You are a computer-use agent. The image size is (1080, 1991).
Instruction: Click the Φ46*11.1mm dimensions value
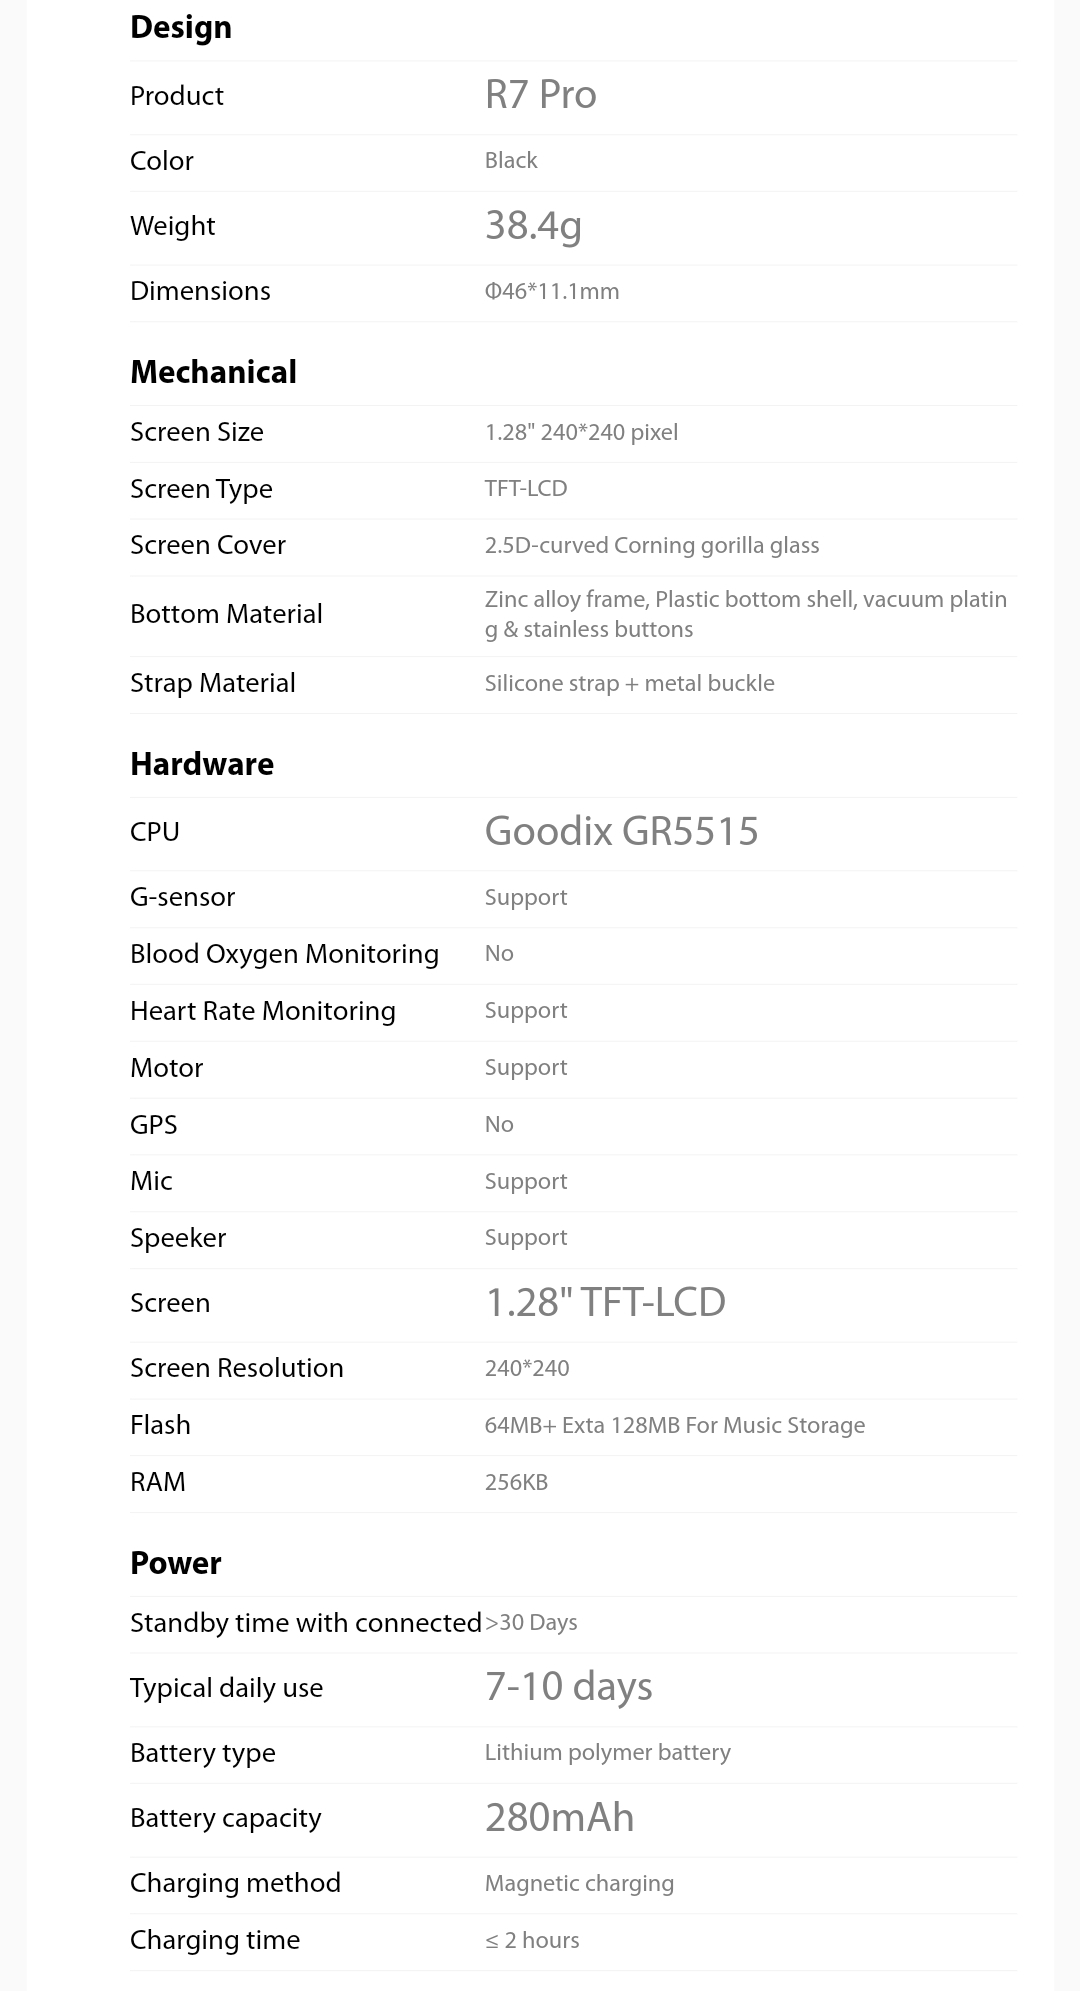pos(552,292)
